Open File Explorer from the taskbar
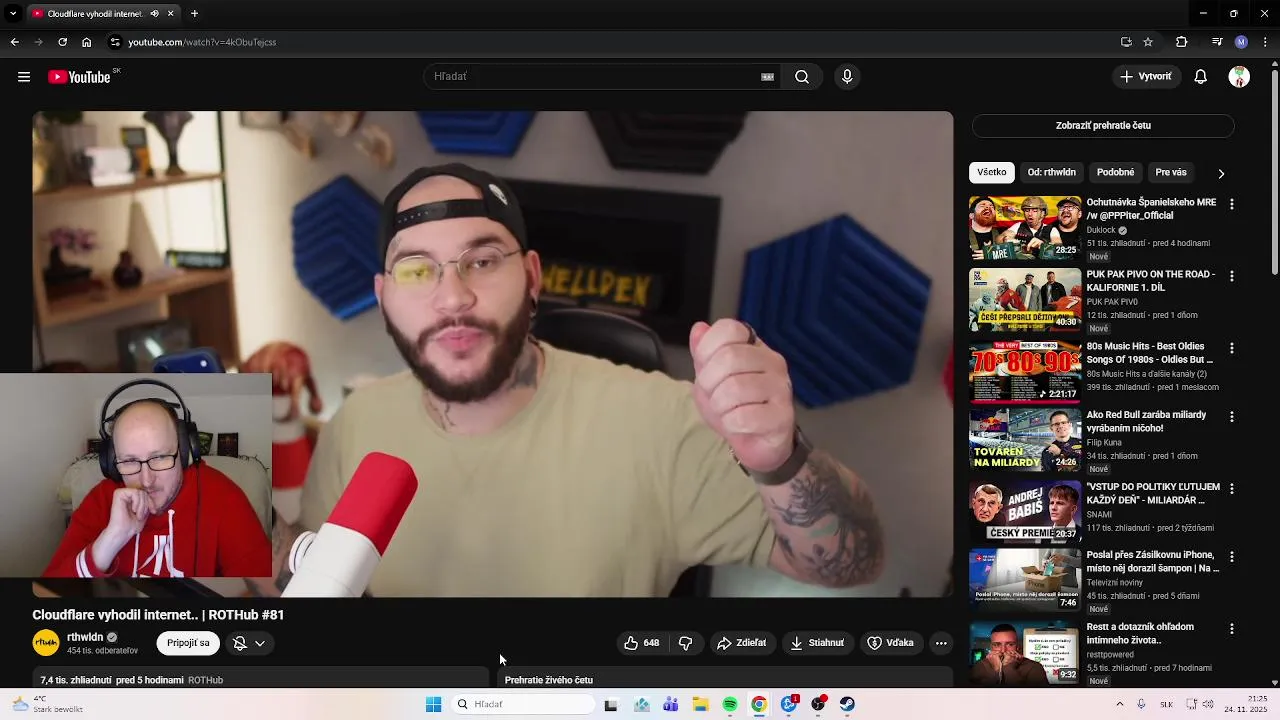 pos(701,704)
